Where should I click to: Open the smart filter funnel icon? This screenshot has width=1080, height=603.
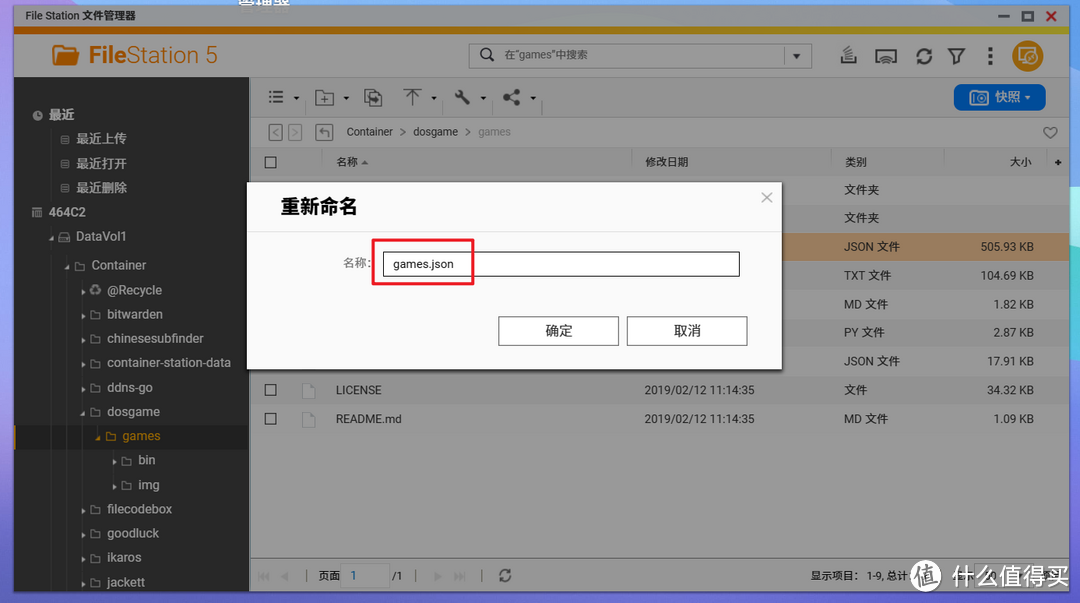point(957,57)
